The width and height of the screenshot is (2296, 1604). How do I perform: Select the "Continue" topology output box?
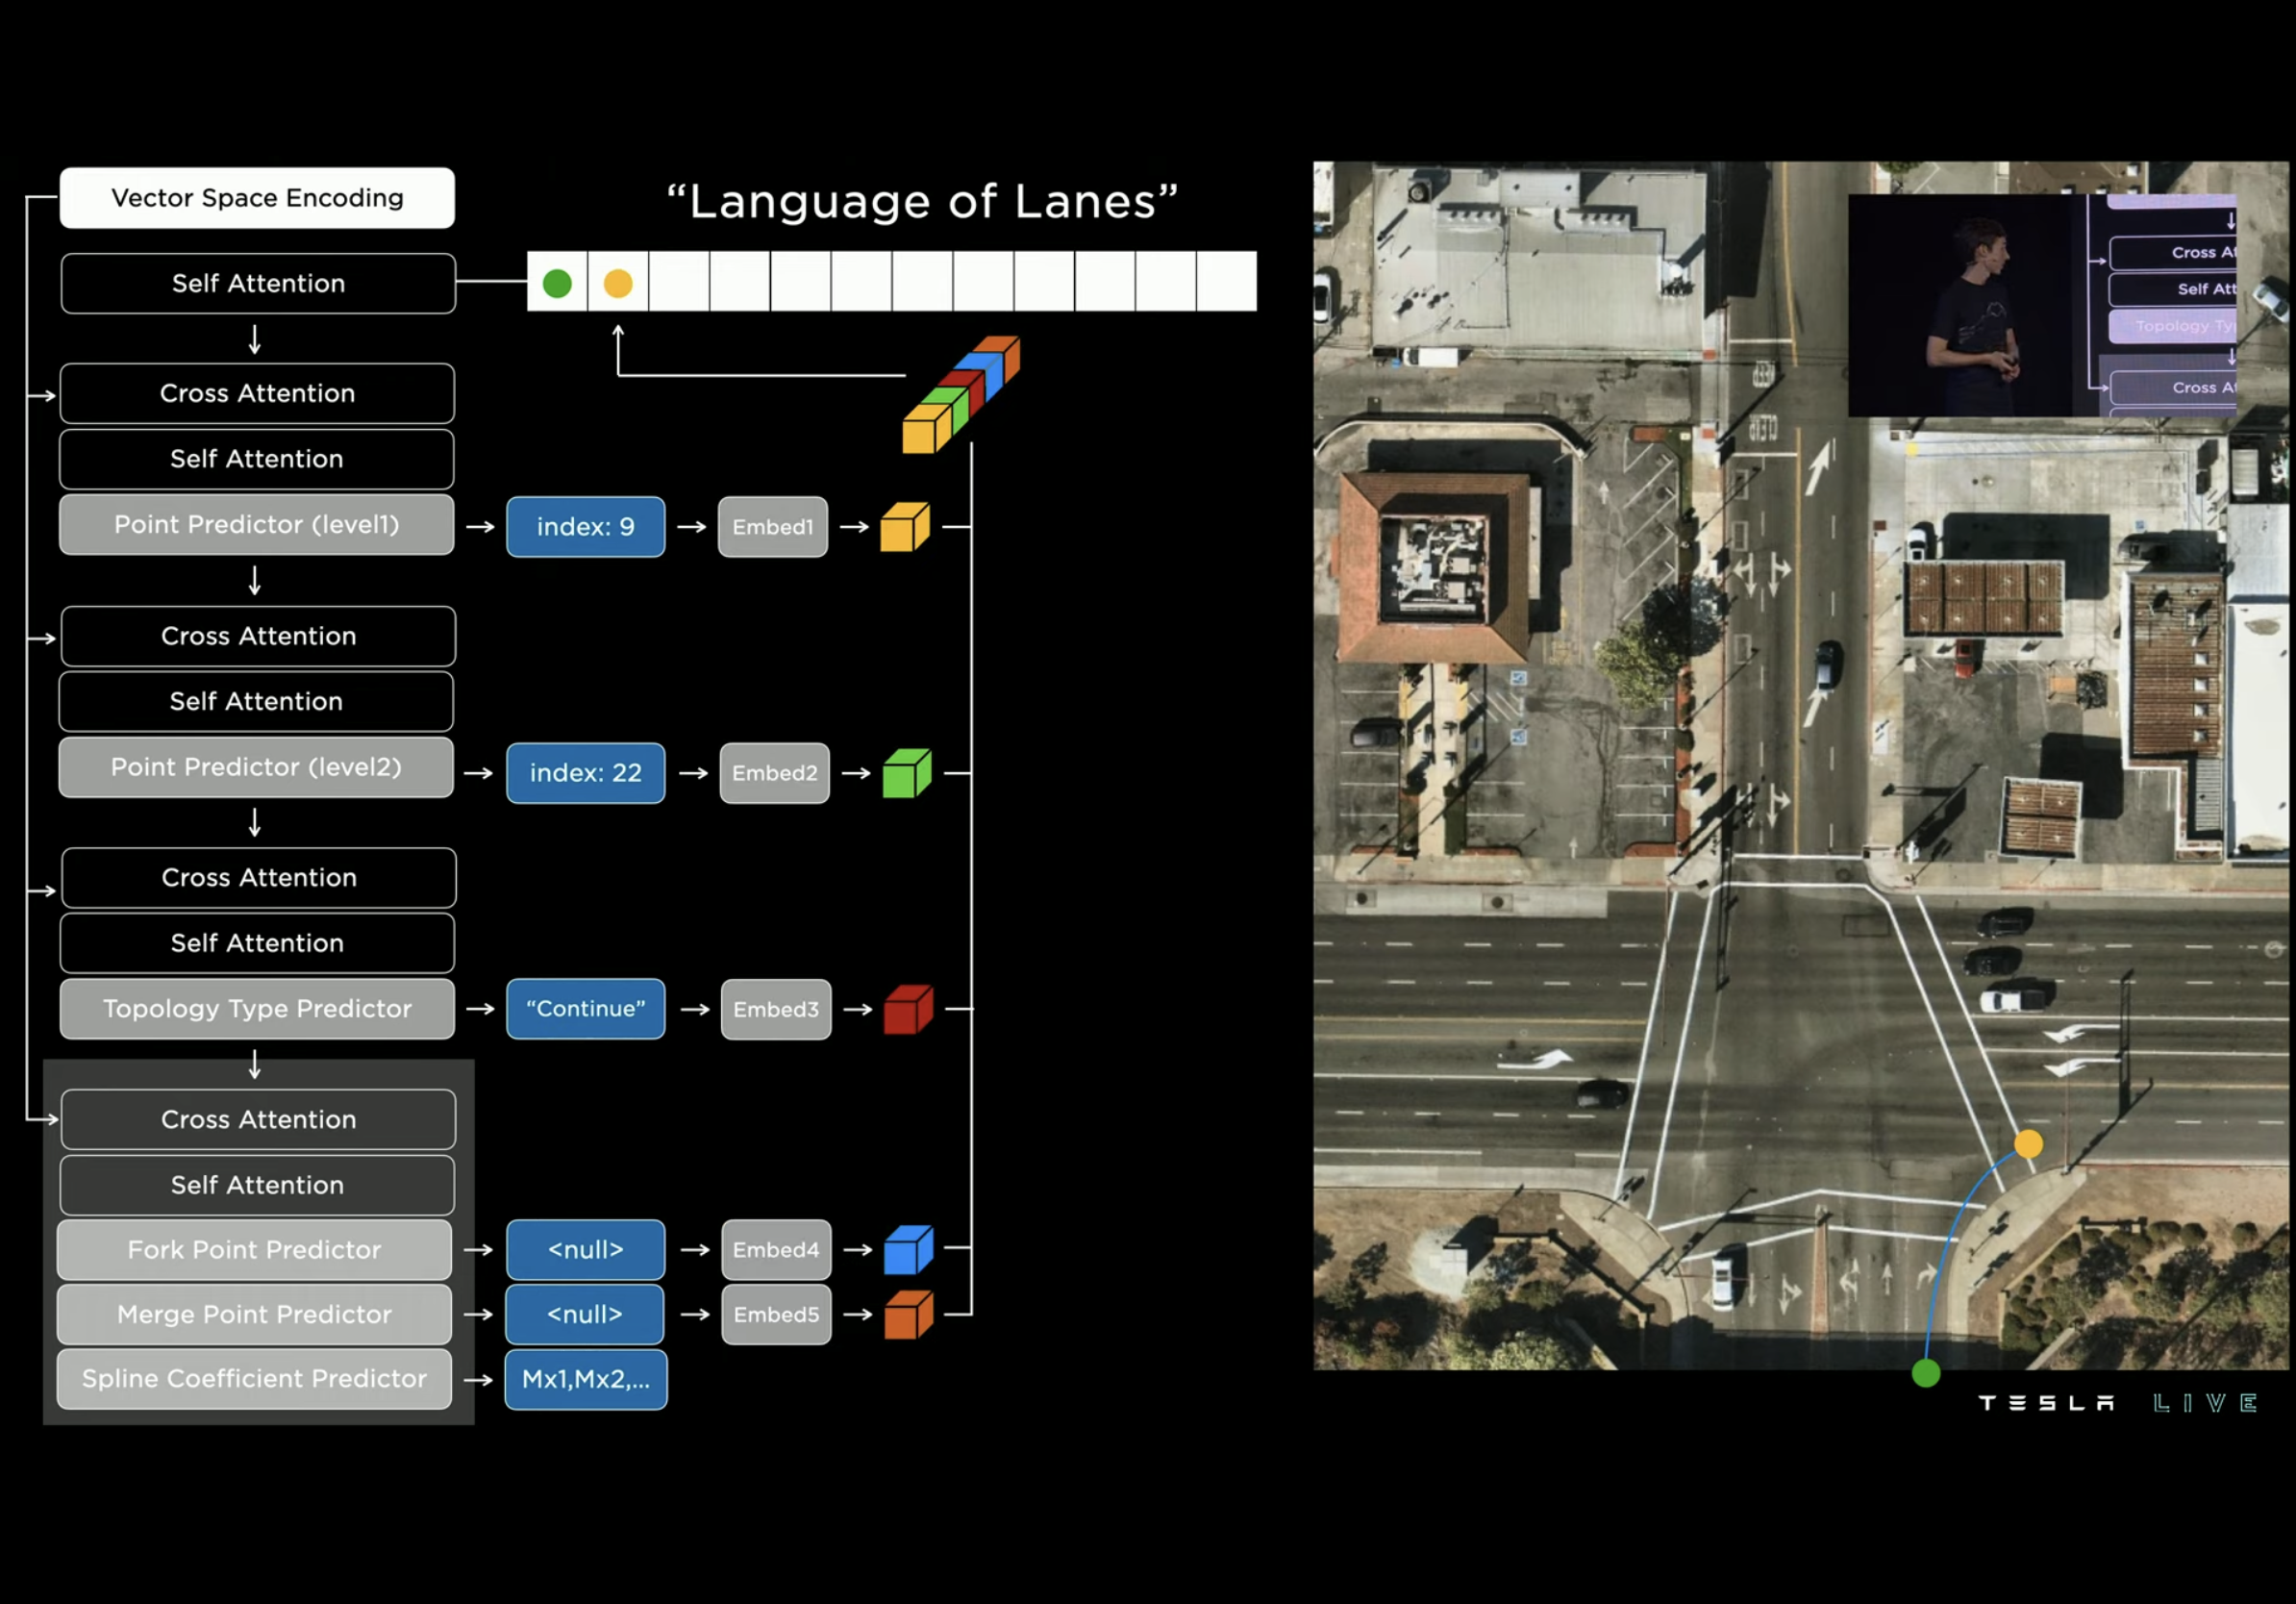585,1009
